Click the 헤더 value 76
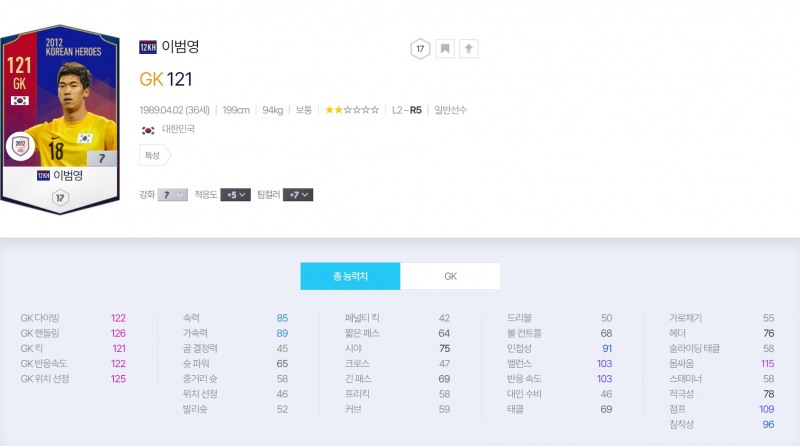Screen dimensions: 800x446 pos(769,333)
